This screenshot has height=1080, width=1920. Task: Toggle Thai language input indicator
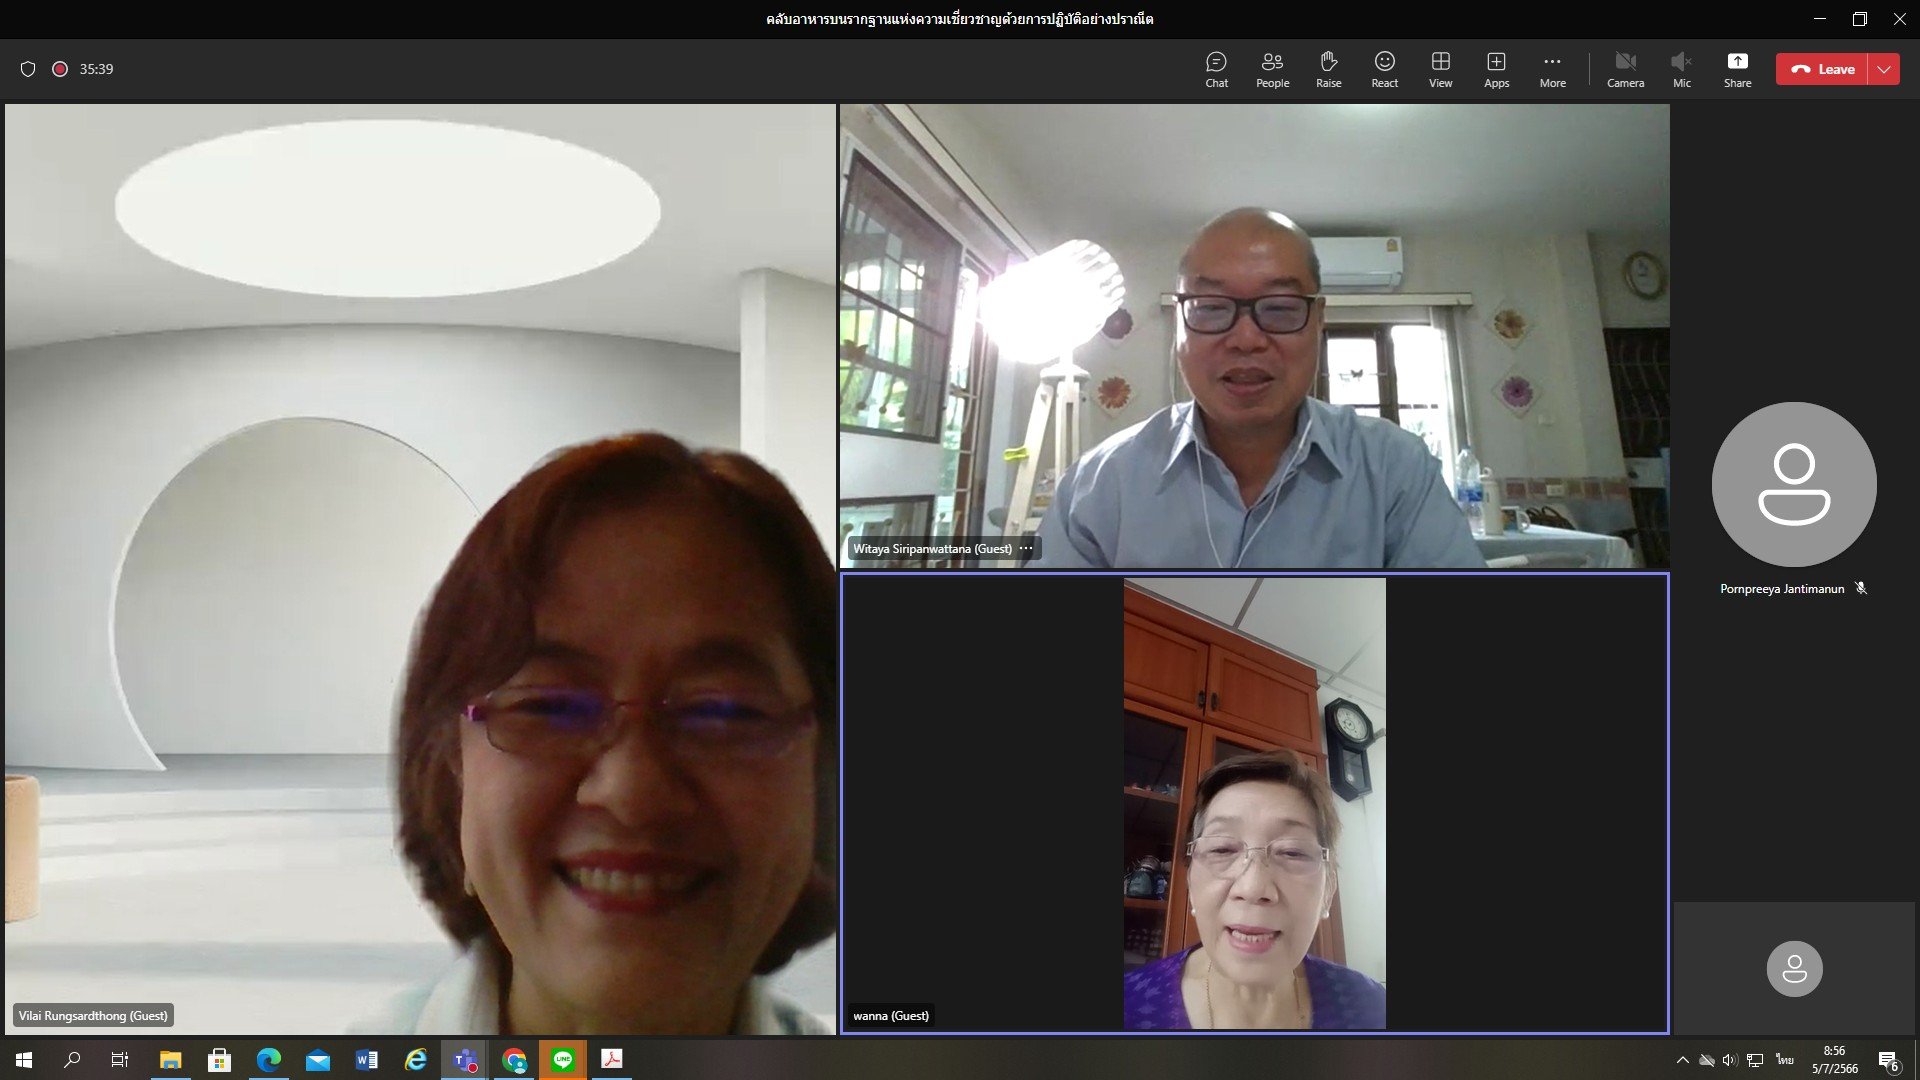click(x=1784, y=1060)
